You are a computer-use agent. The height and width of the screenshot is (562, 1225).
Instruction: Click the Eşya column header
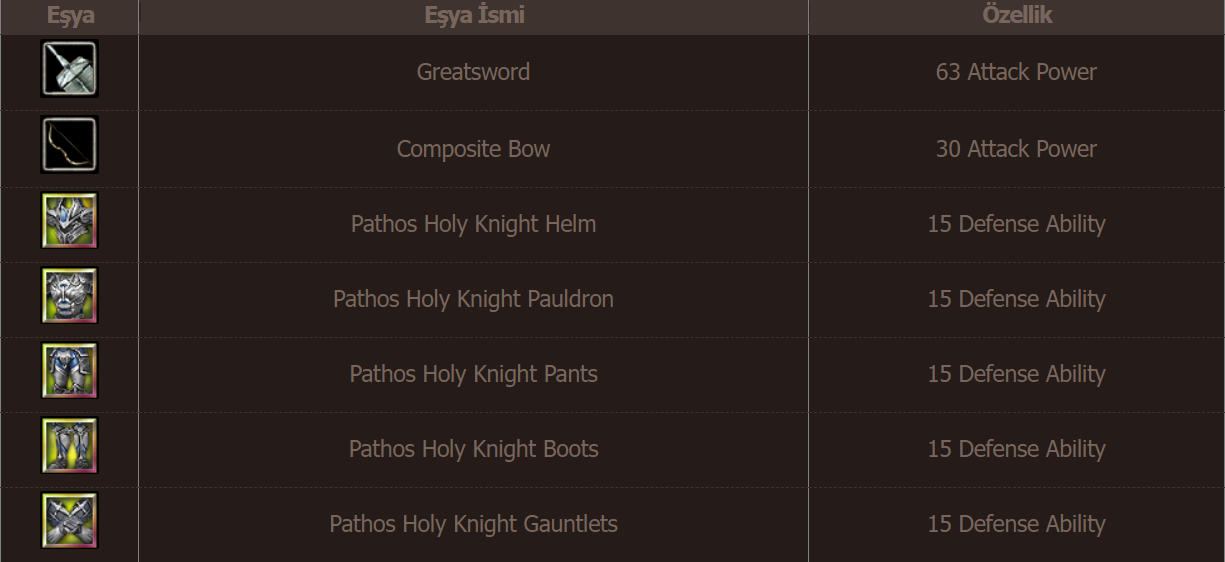[x=70, y=16]
